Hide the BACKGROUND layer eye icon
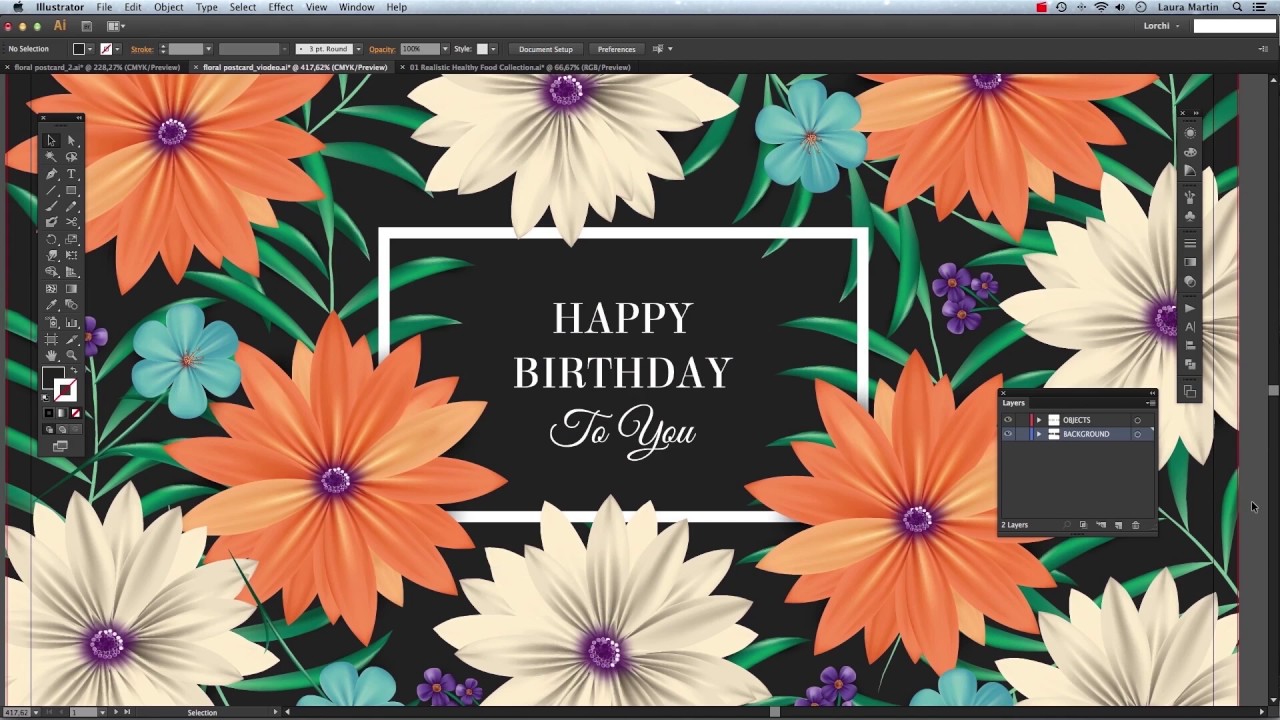1280x720 pixels. point(1008,434)
